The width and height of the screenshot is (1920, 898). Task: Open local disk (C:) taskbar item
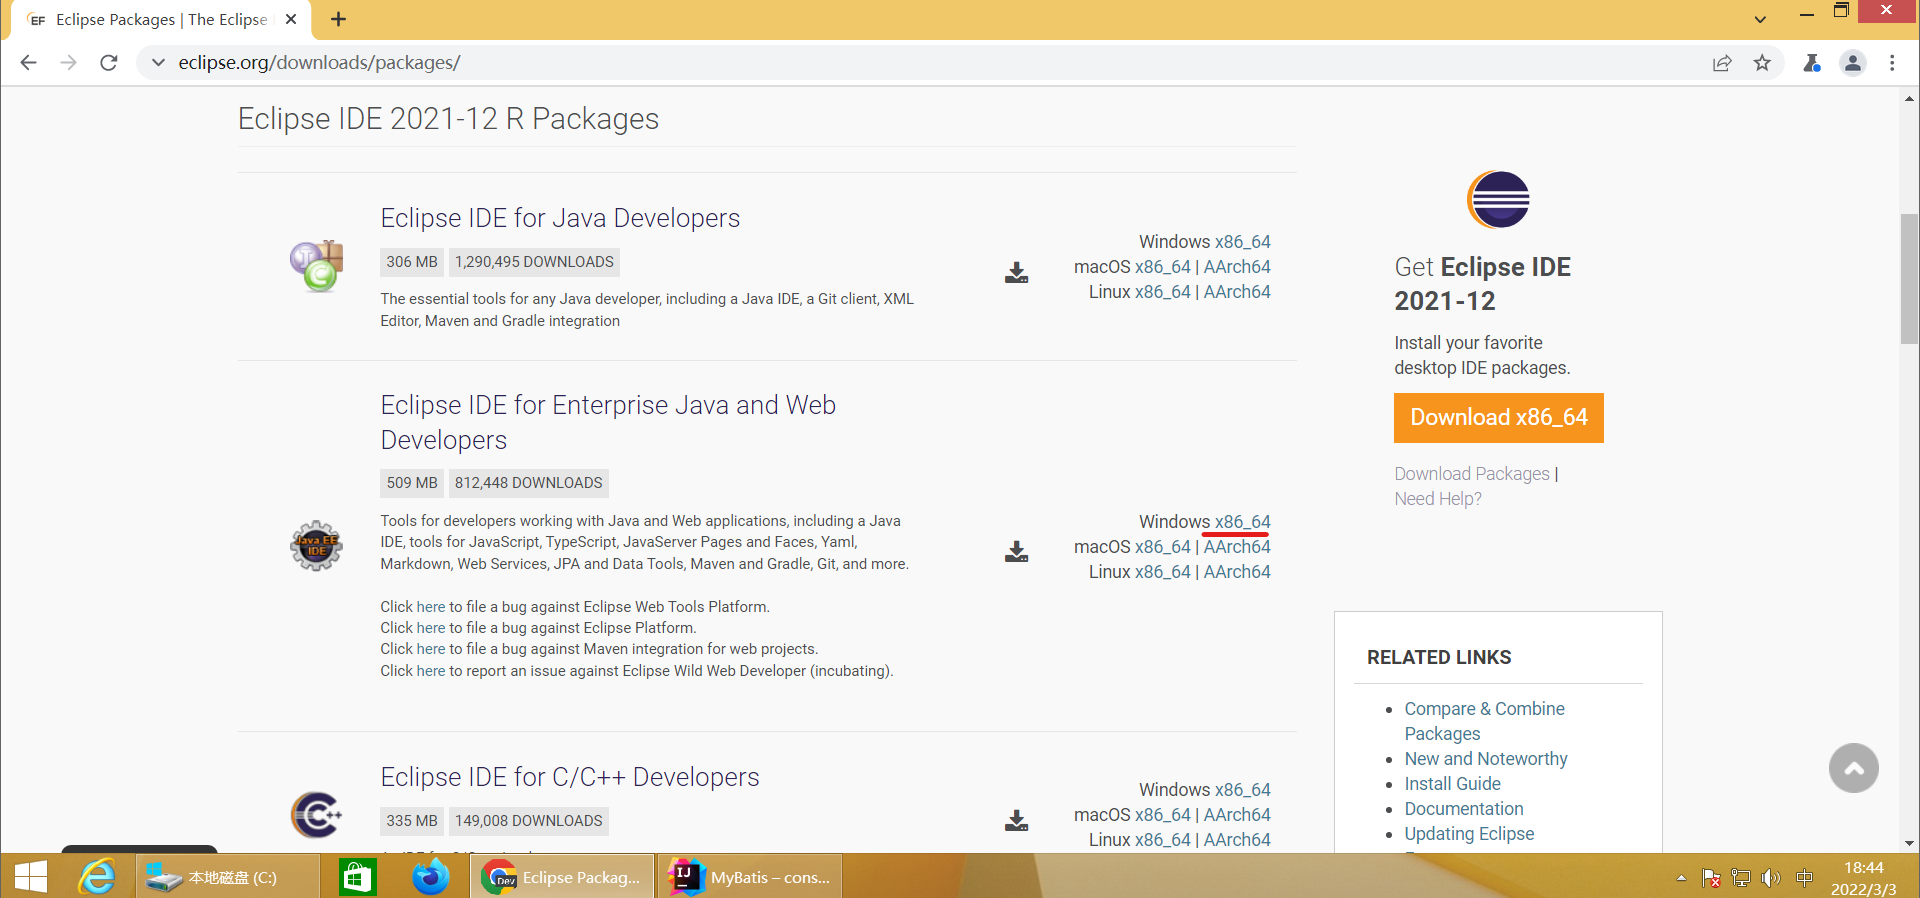point(228,877)
